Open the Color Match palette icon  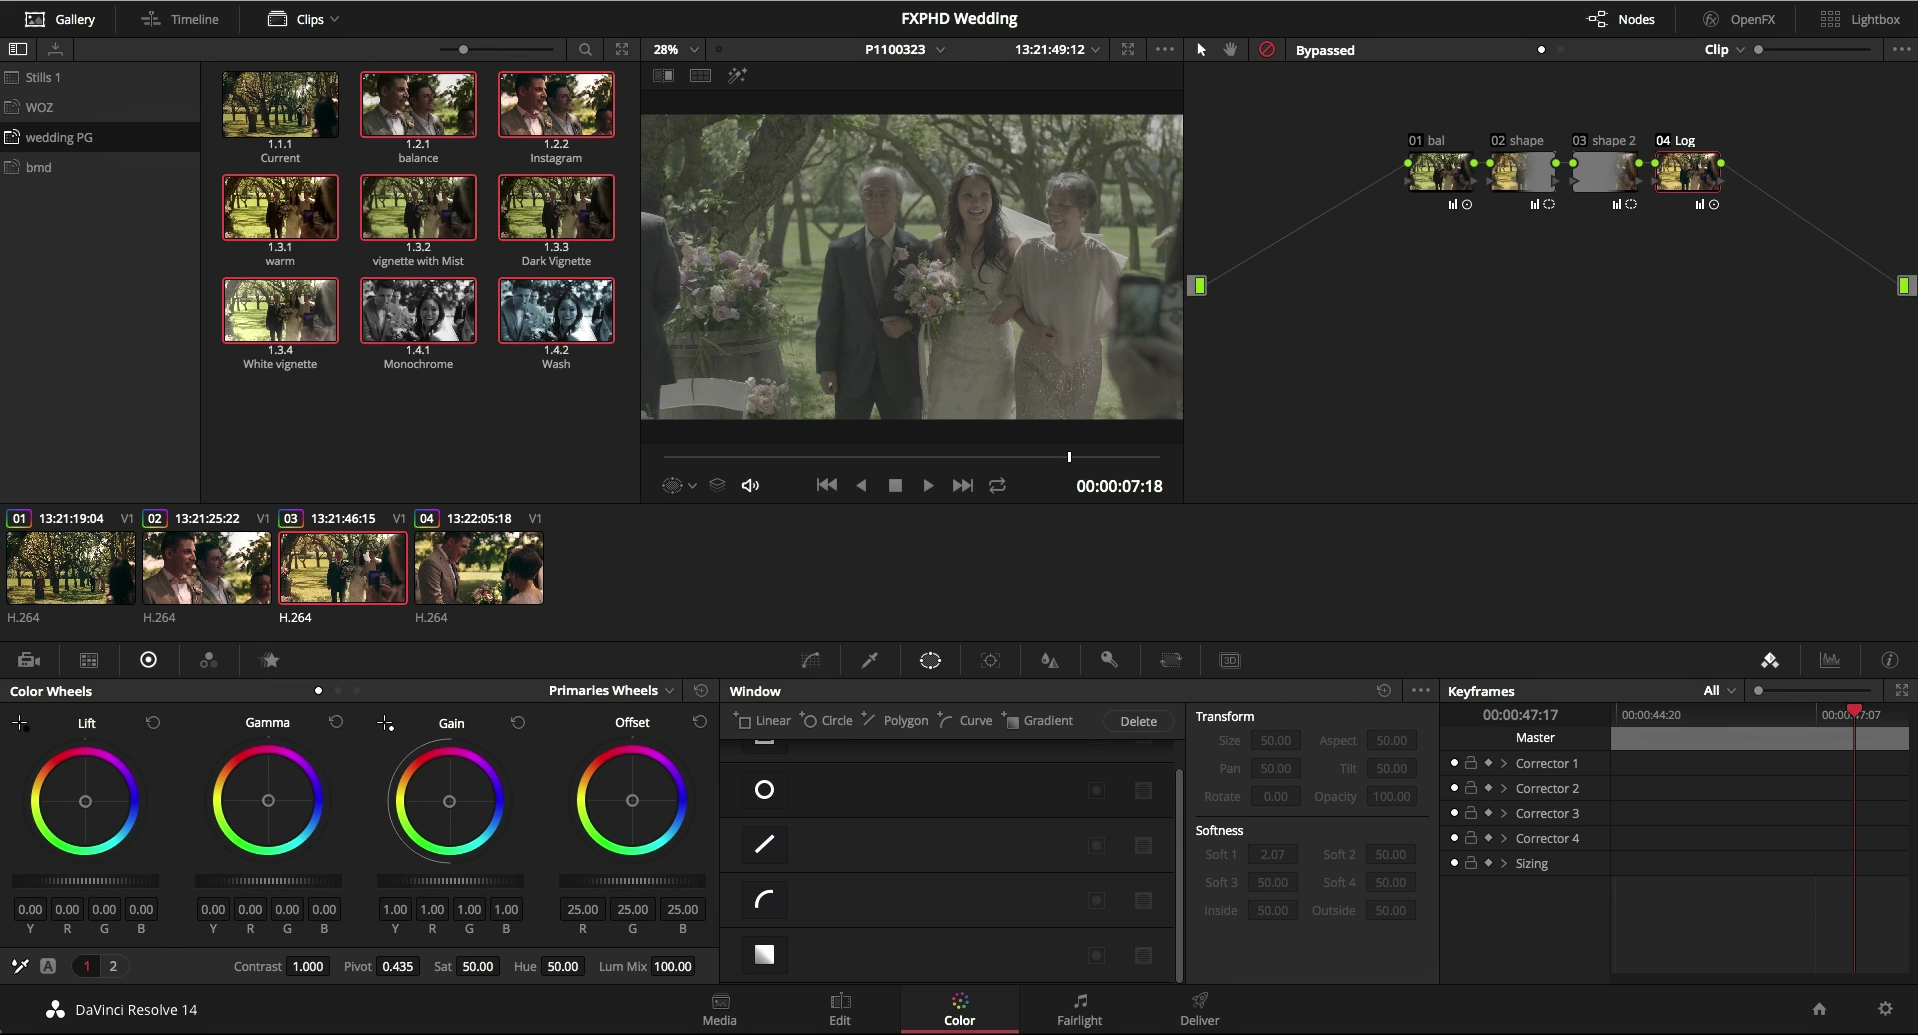[89, 660]
